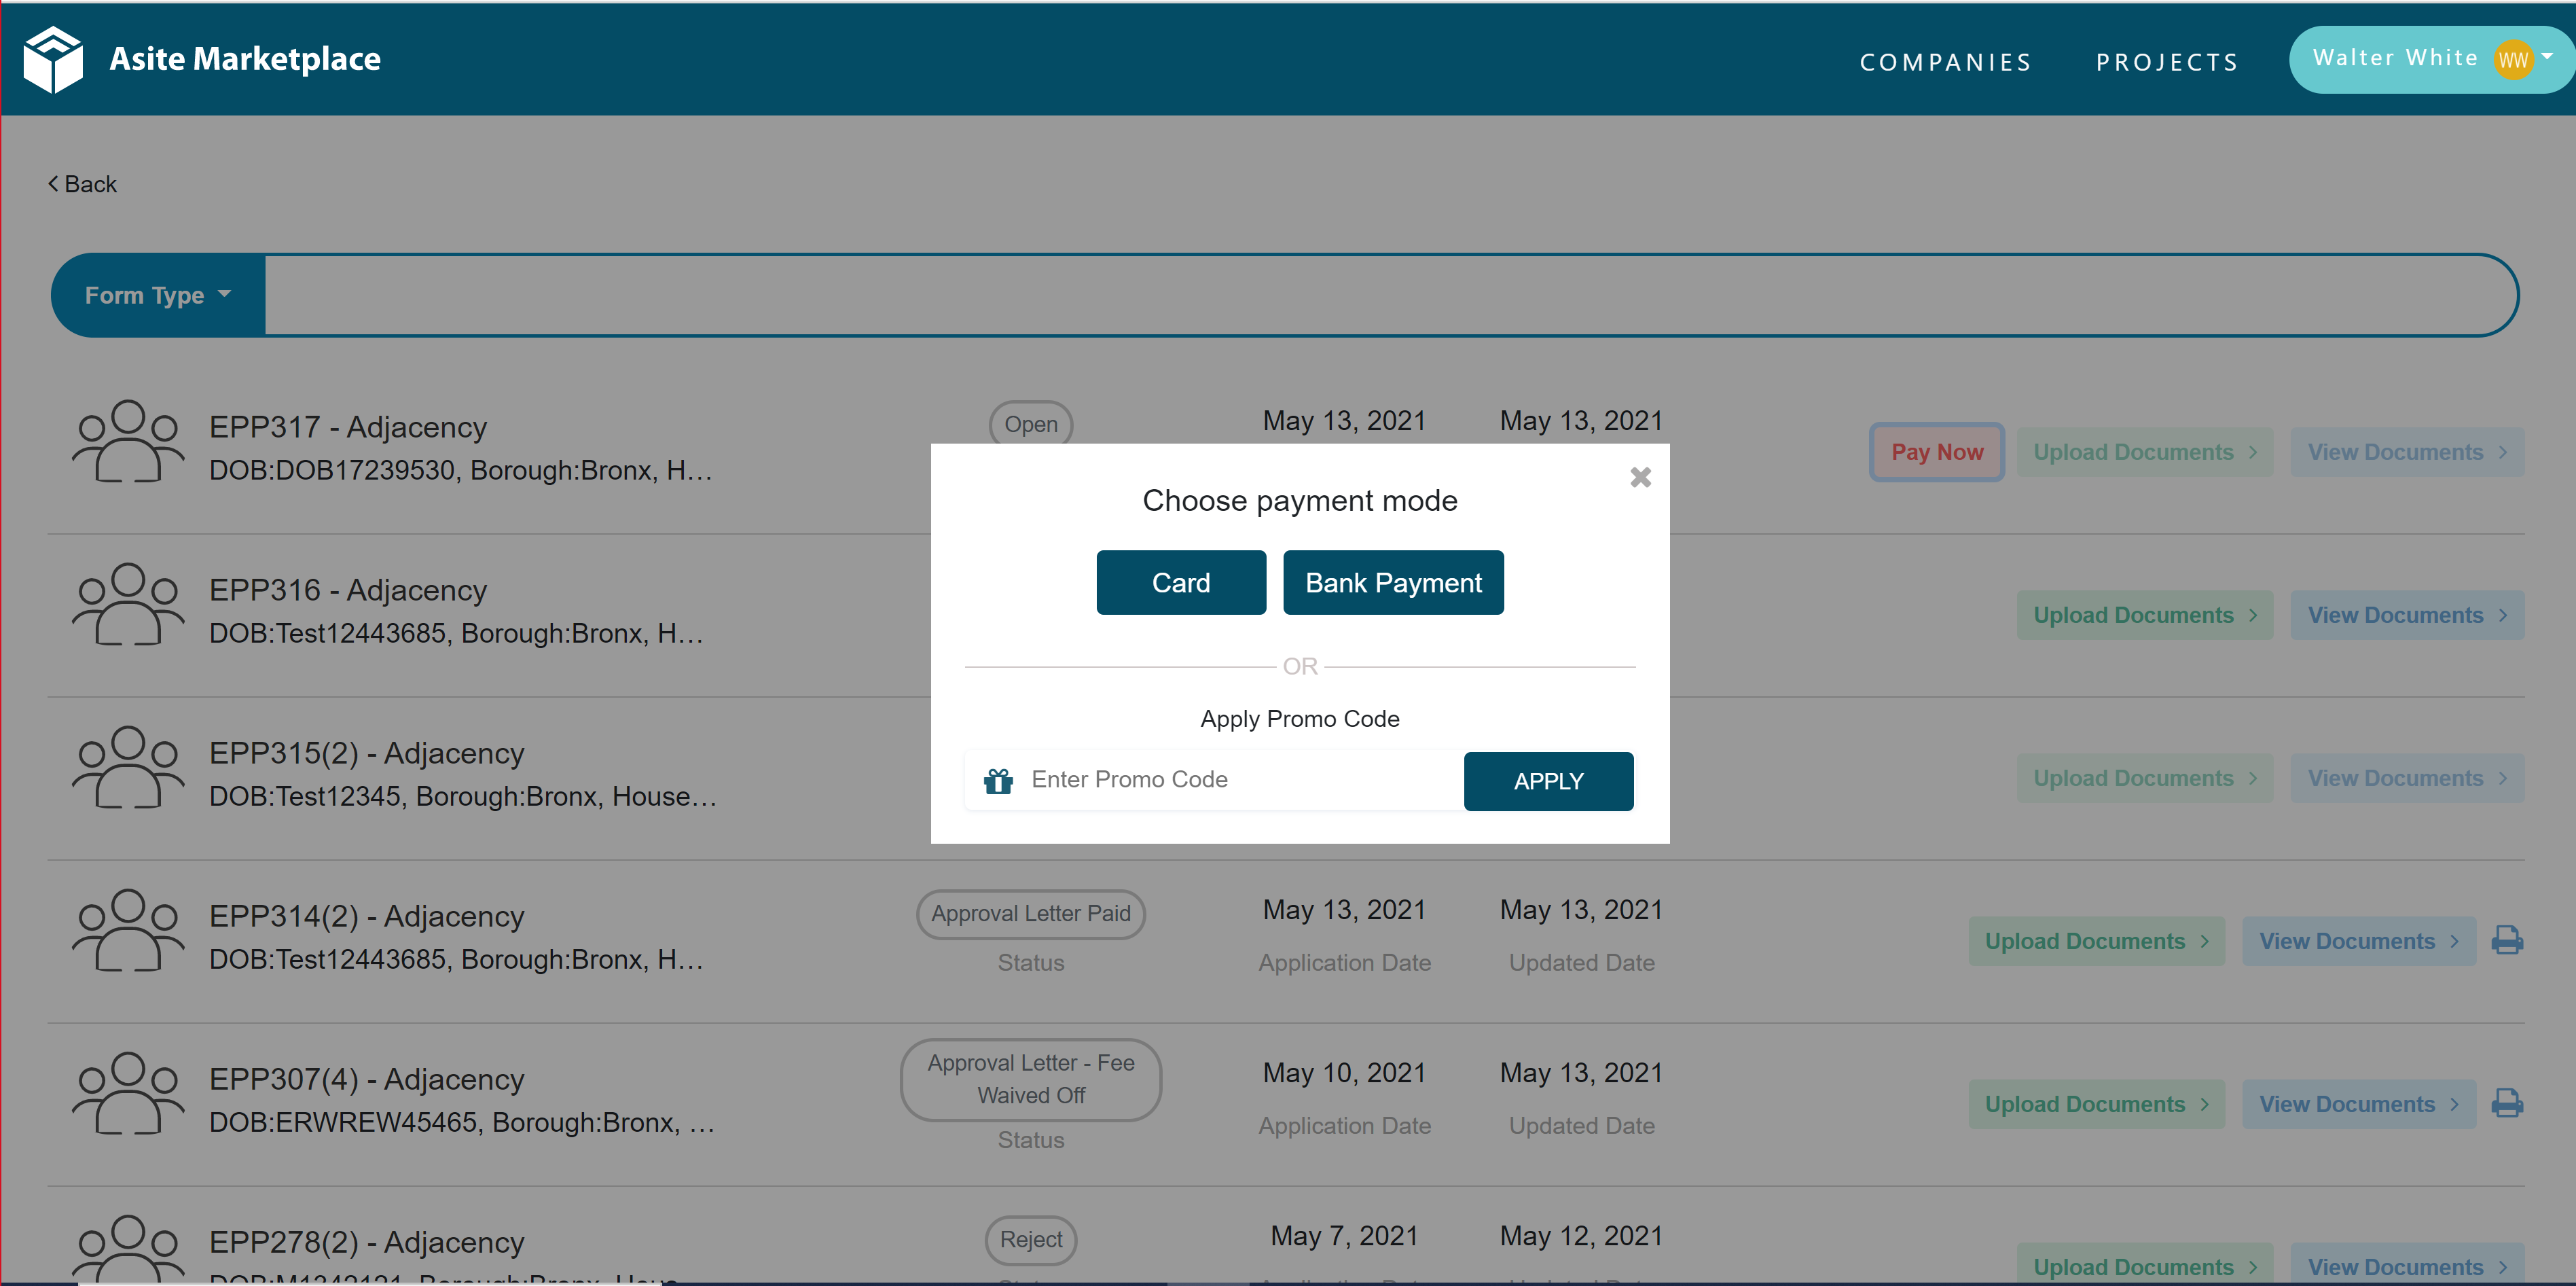The image size is (2576, 1286).
Task: Click the gift icon in promo code field
Action: tap(998, 780)
